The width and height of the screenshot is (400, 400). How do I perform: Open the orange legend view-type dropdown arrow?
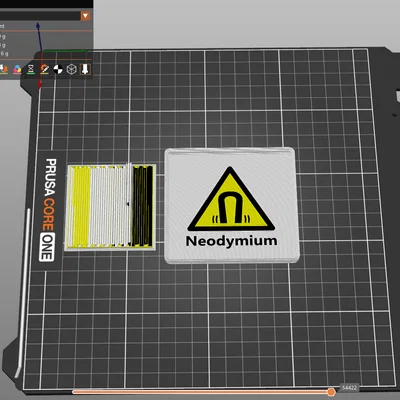[x=86, y=16]
